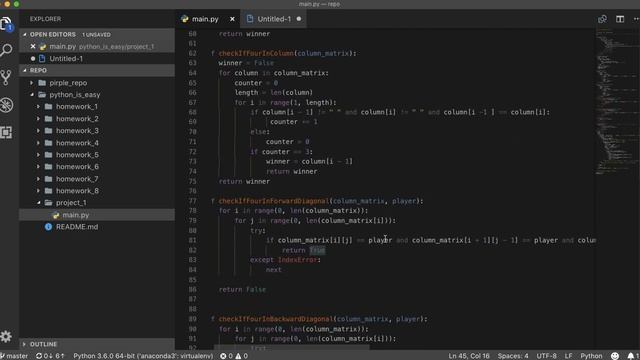The height and width of the screenshot is (360, 640).
Task: Open the Extensions view
Action: point(6,132)
